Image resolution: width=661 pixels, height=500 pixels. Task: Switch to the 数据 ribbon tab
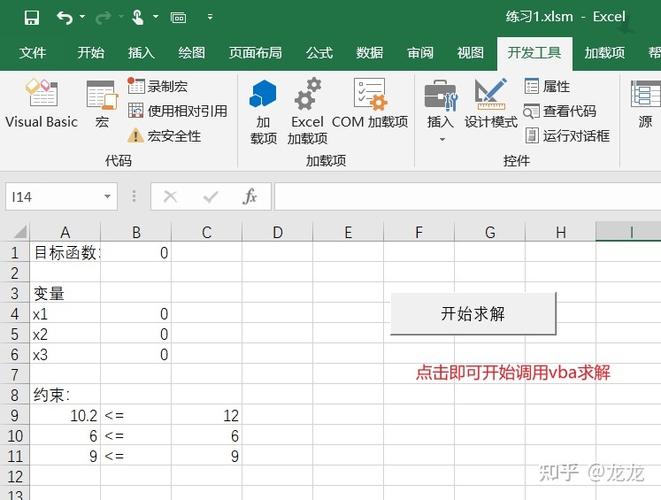point(370,53)
